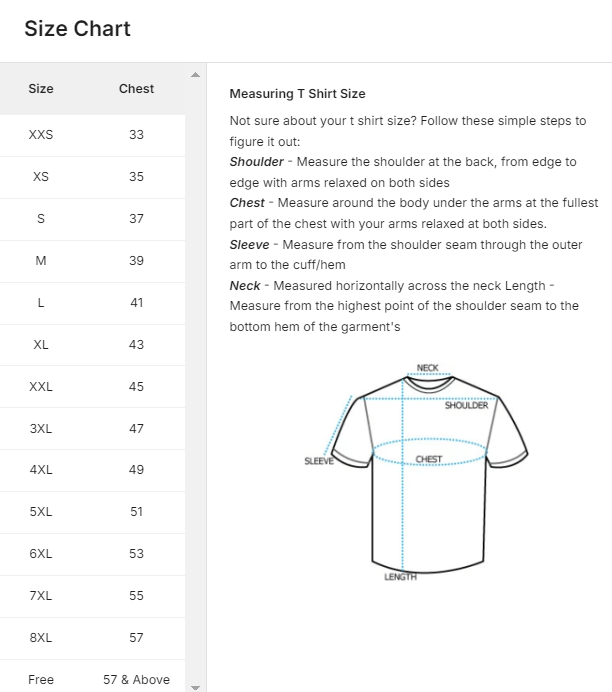Click the size table's vertical scrollbar track
Screen dimensions: 612x692
coord(195,380)
